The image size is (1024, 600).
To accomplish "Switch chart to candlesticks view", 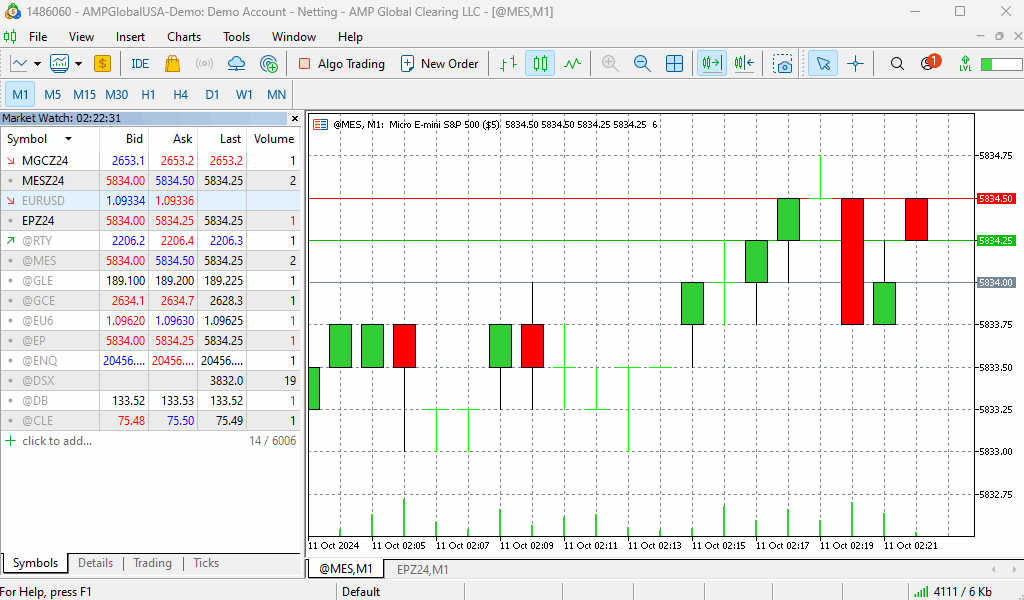I will [x=540, y=64].
